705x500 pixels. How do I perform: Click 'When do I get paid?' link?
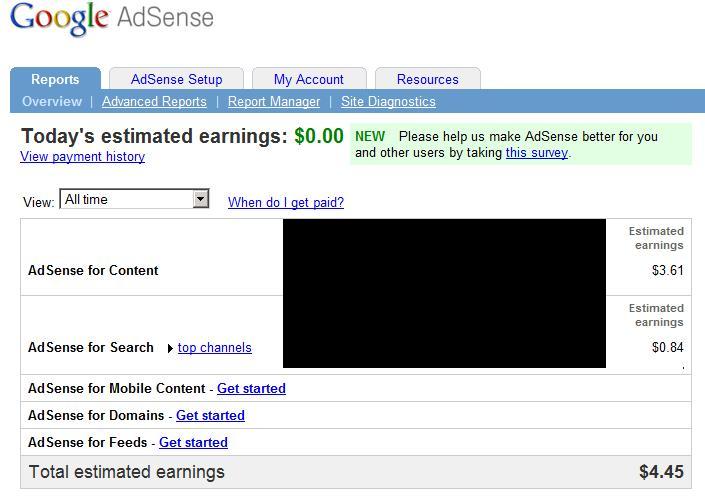coord(286,202)
